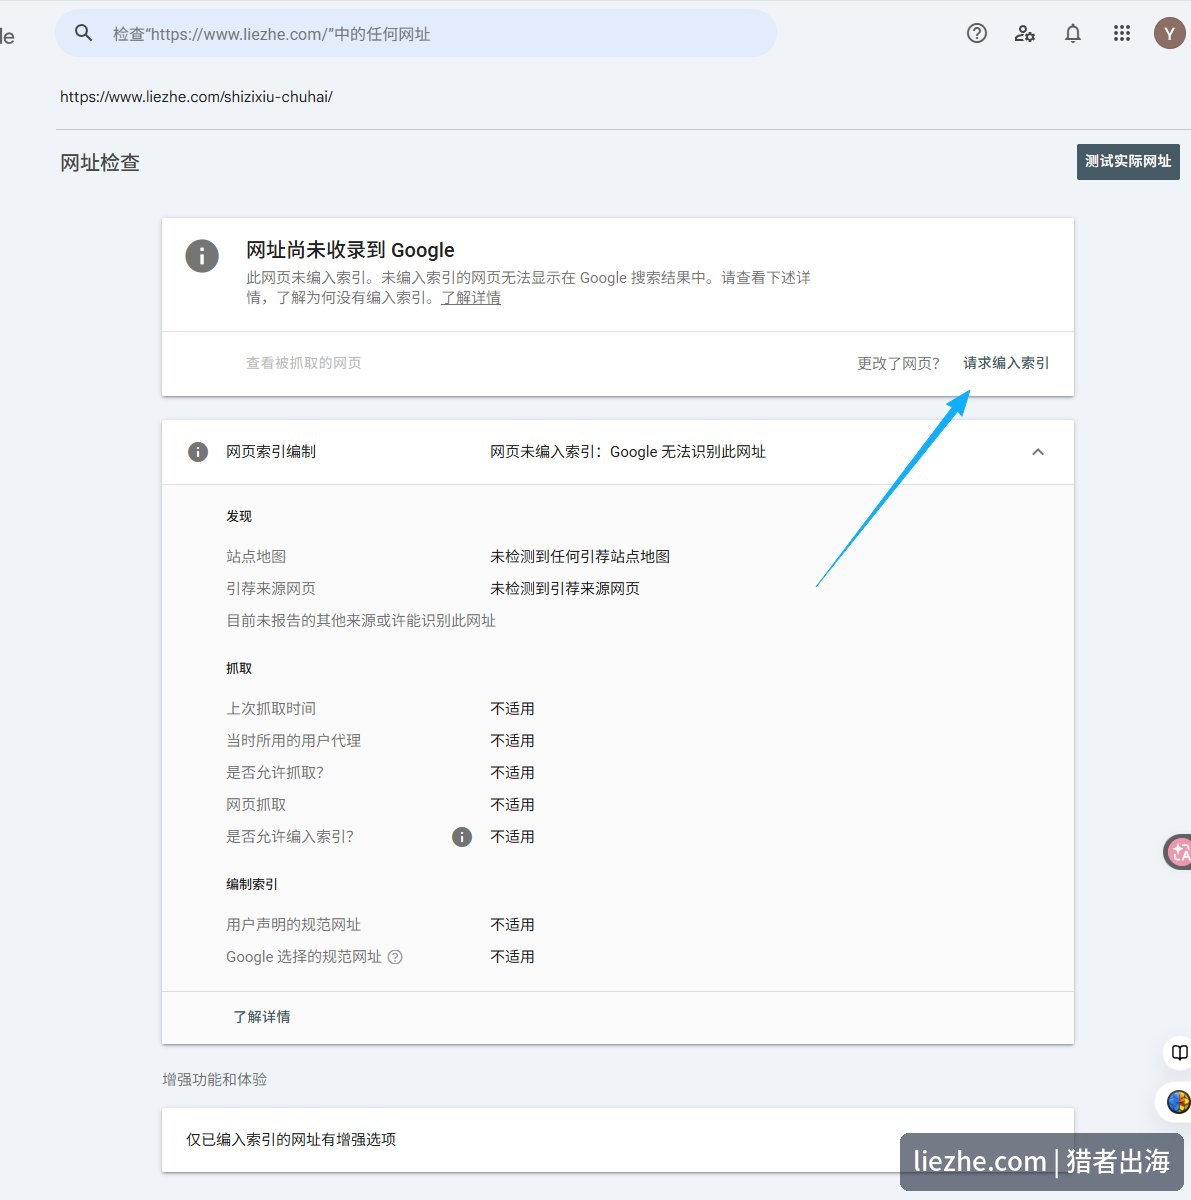Viewport: 1191px width, 1200px height.
Task: Open the 了解详情 link in info card
Action: coord(471,298)
